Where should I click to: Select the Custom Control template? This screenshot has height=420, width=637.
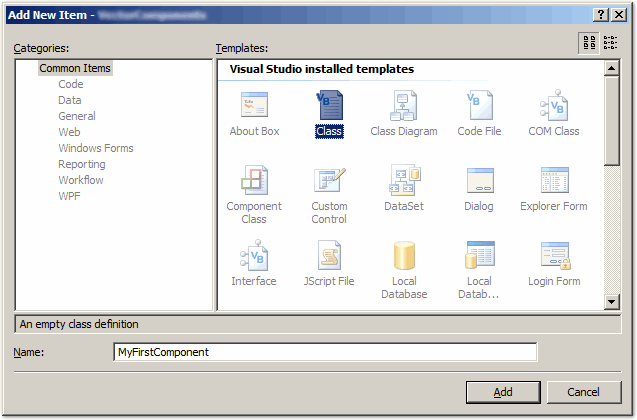coord(329,181)
